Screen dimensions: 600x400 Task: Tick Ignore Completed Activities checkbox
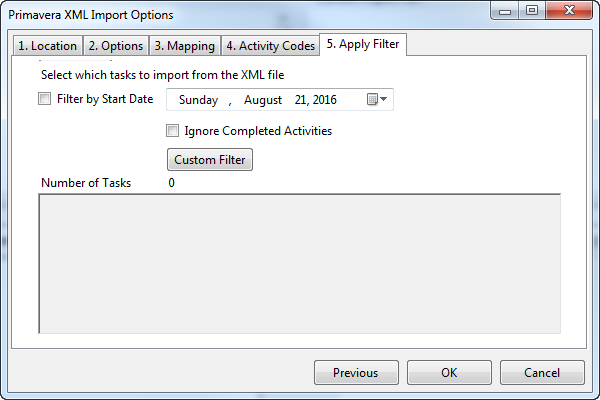pyautogui.click(x=172, y=131)
